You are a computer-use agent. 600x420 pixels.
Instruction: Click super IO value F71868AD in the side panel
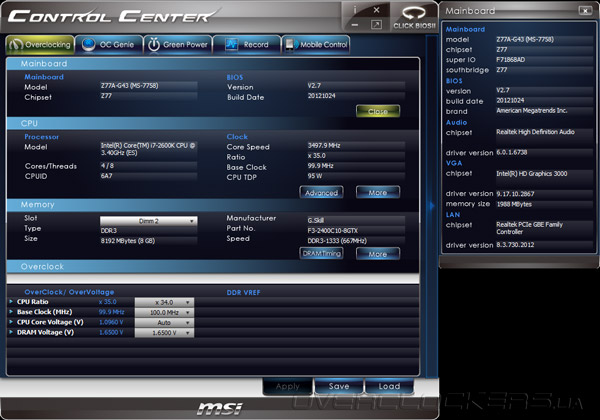[544, 60]
